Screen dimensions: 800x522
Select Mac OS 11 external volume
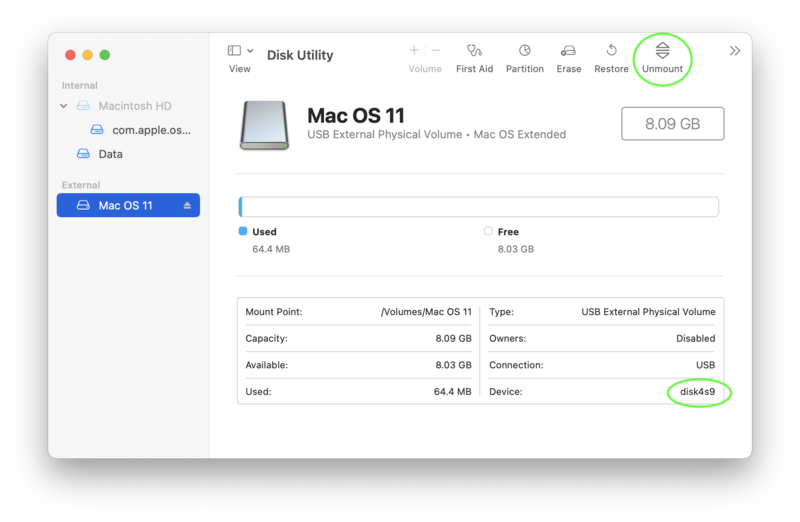tap(128, 205)
